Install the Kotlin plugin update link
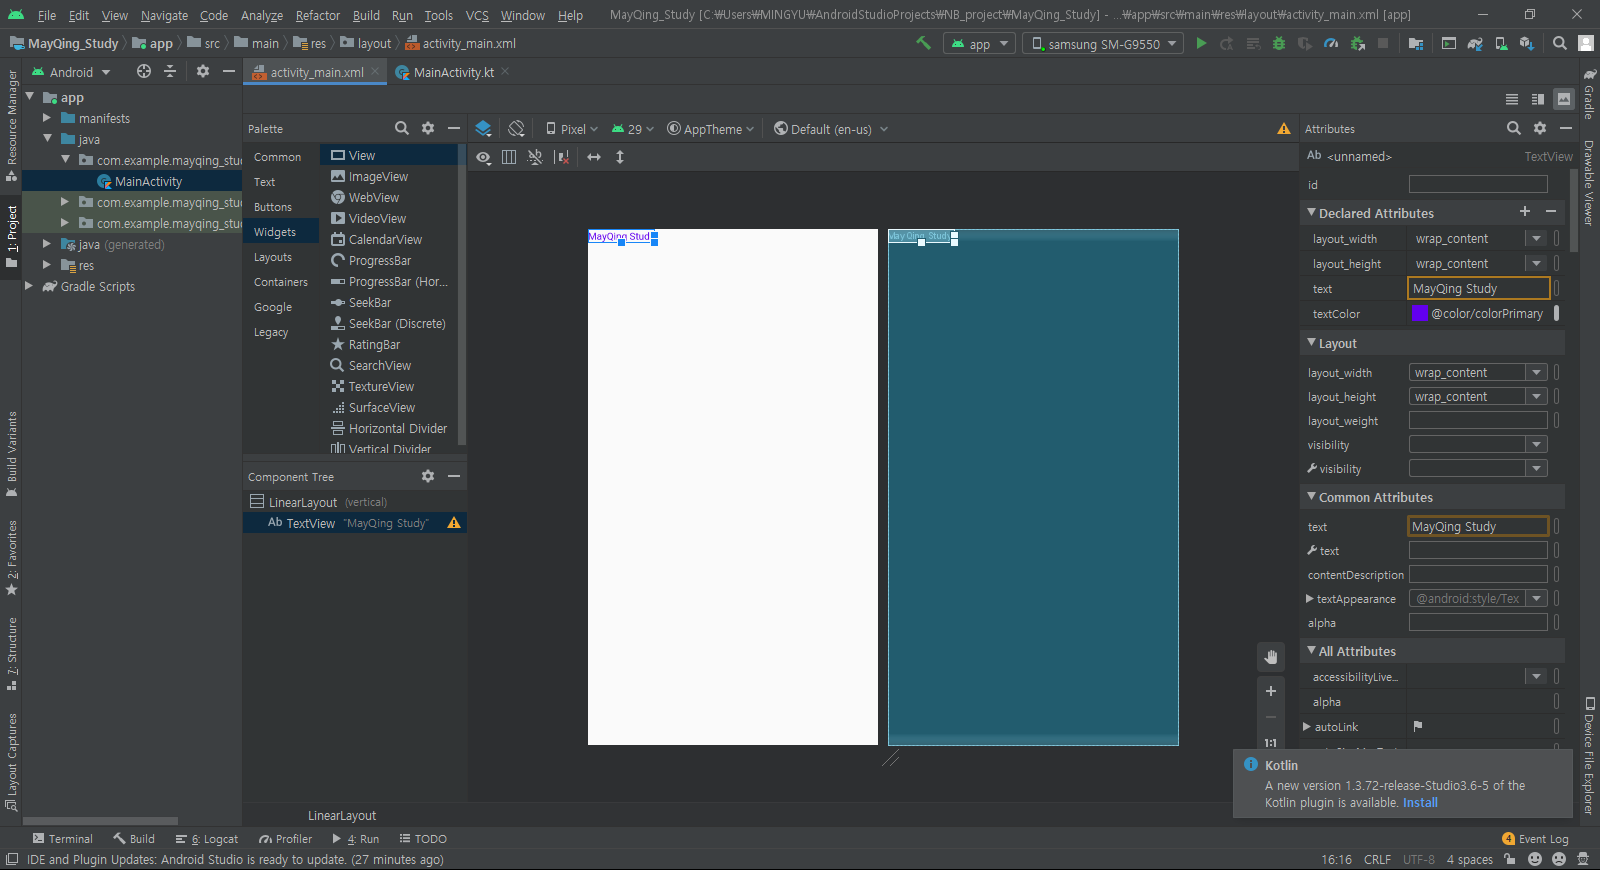This screenshot has width=1600, height=870. click(1420, 802)
